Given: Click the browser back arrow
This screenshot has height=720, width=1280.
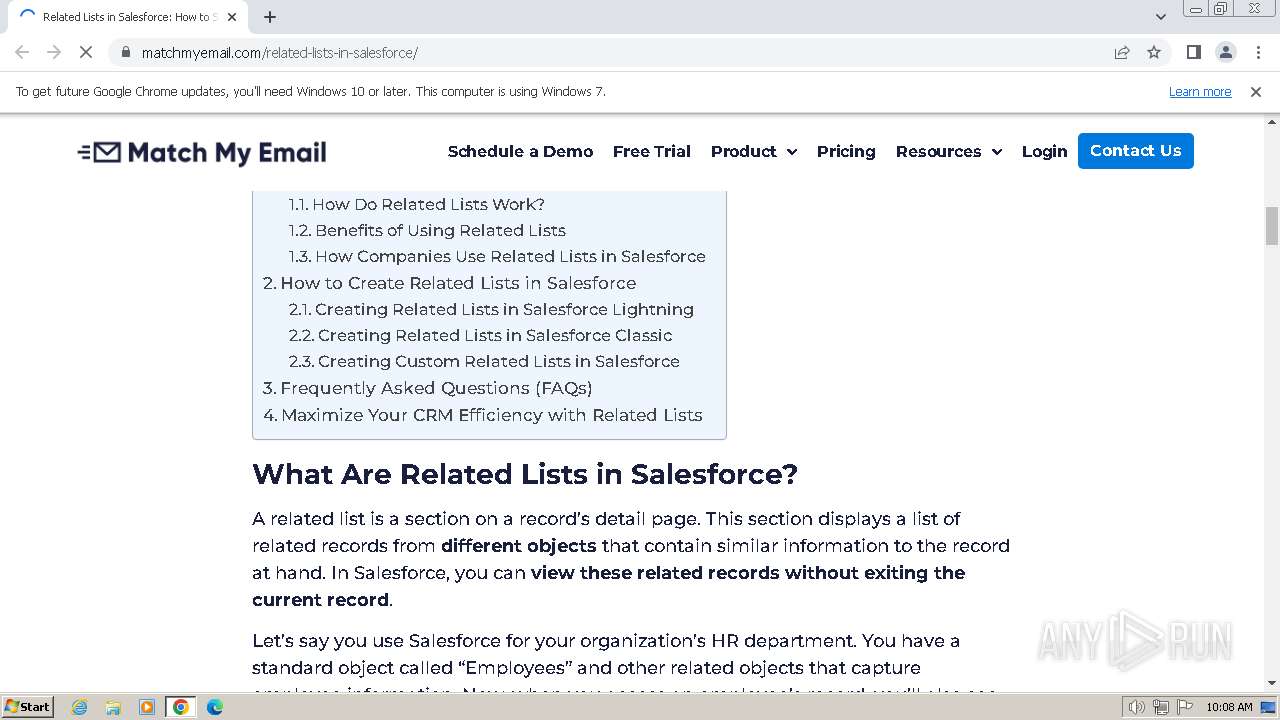Looking at the screenshot, I should (22, 52).
